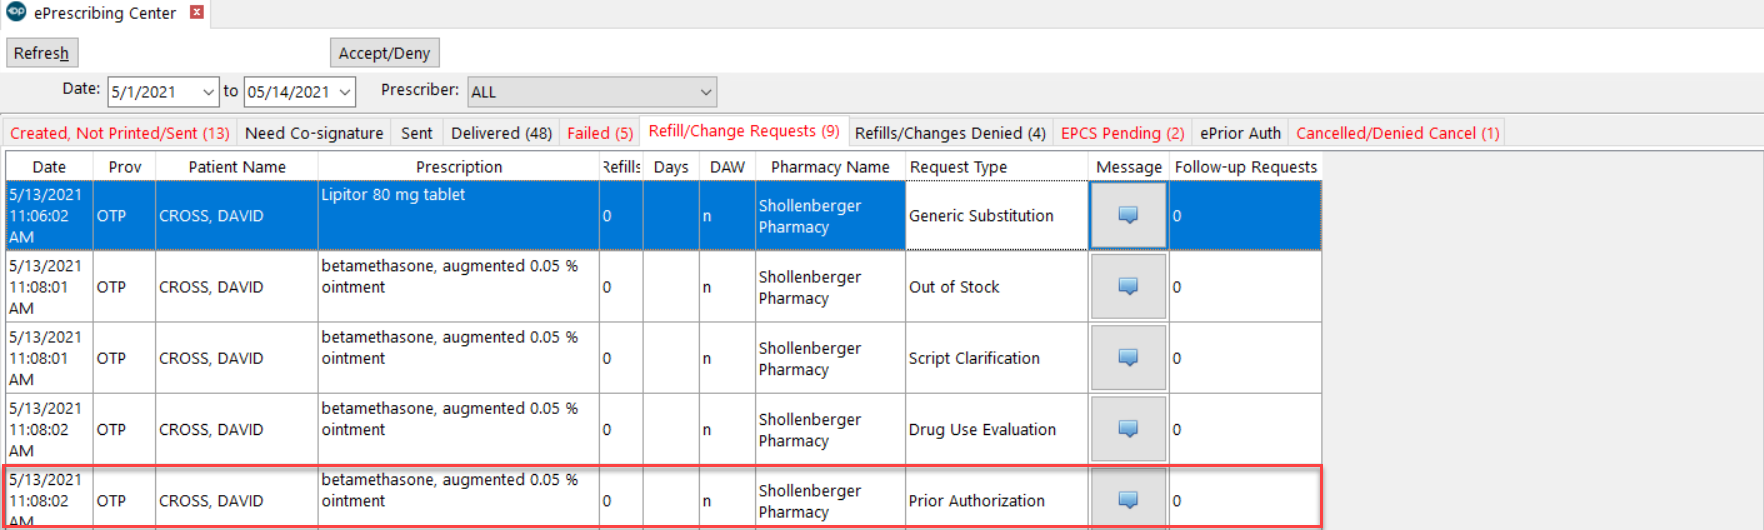Sort by the Prov column header
The width and height of the screenshot is (1764, 530).
[x=125, y=167]
